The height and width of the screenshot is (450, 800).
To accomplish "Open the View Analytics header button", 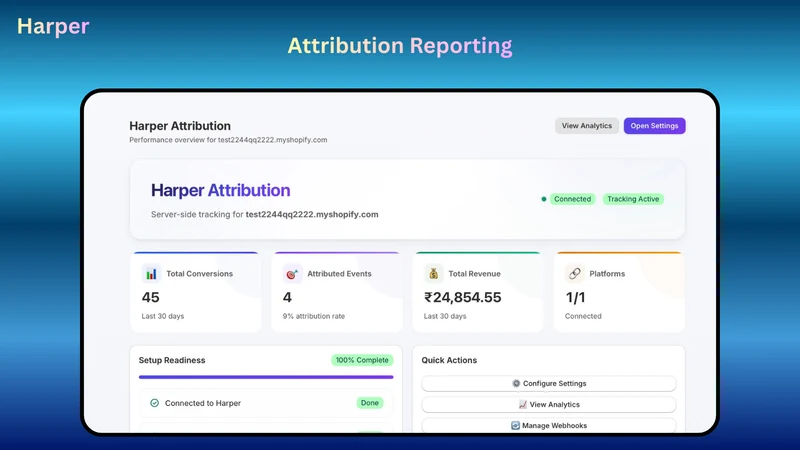I will (x=587, y=126).
